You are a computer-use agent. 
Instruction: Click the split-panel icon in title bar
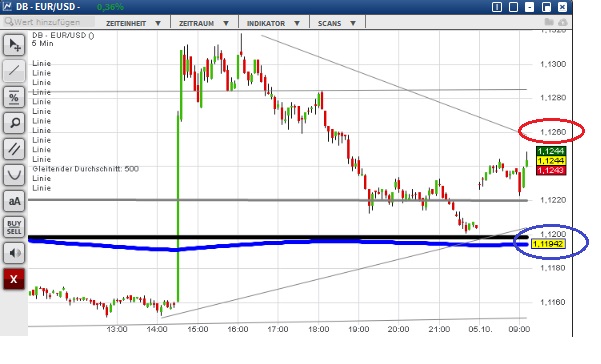[x=497, y=7]
